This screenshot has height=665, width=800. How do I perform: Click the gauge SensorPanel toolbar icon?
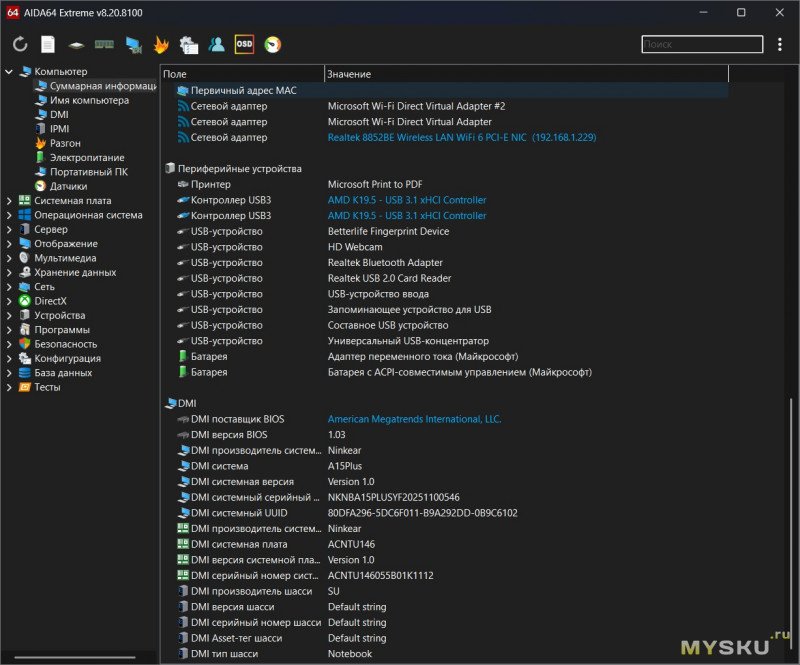pos(273,45)
